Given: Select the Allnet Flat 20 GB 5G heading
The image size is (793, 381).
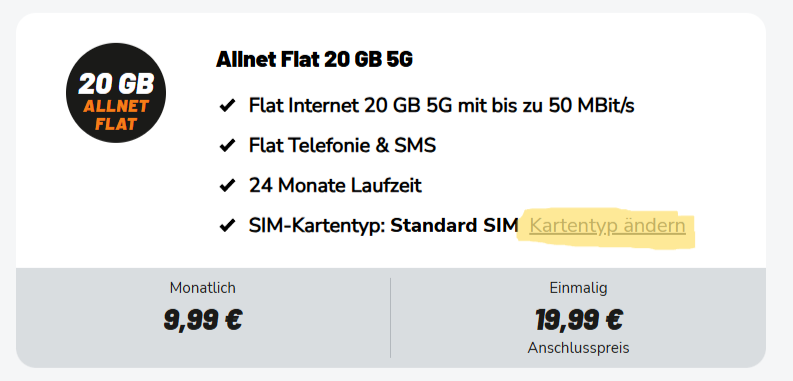Looking at the screenshot, I should 314,60.
